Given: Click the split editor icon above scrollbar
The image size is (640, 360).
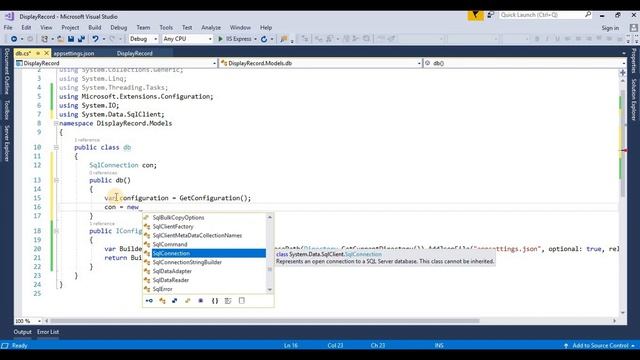Looking at the screenshot, I should point(622,73).
